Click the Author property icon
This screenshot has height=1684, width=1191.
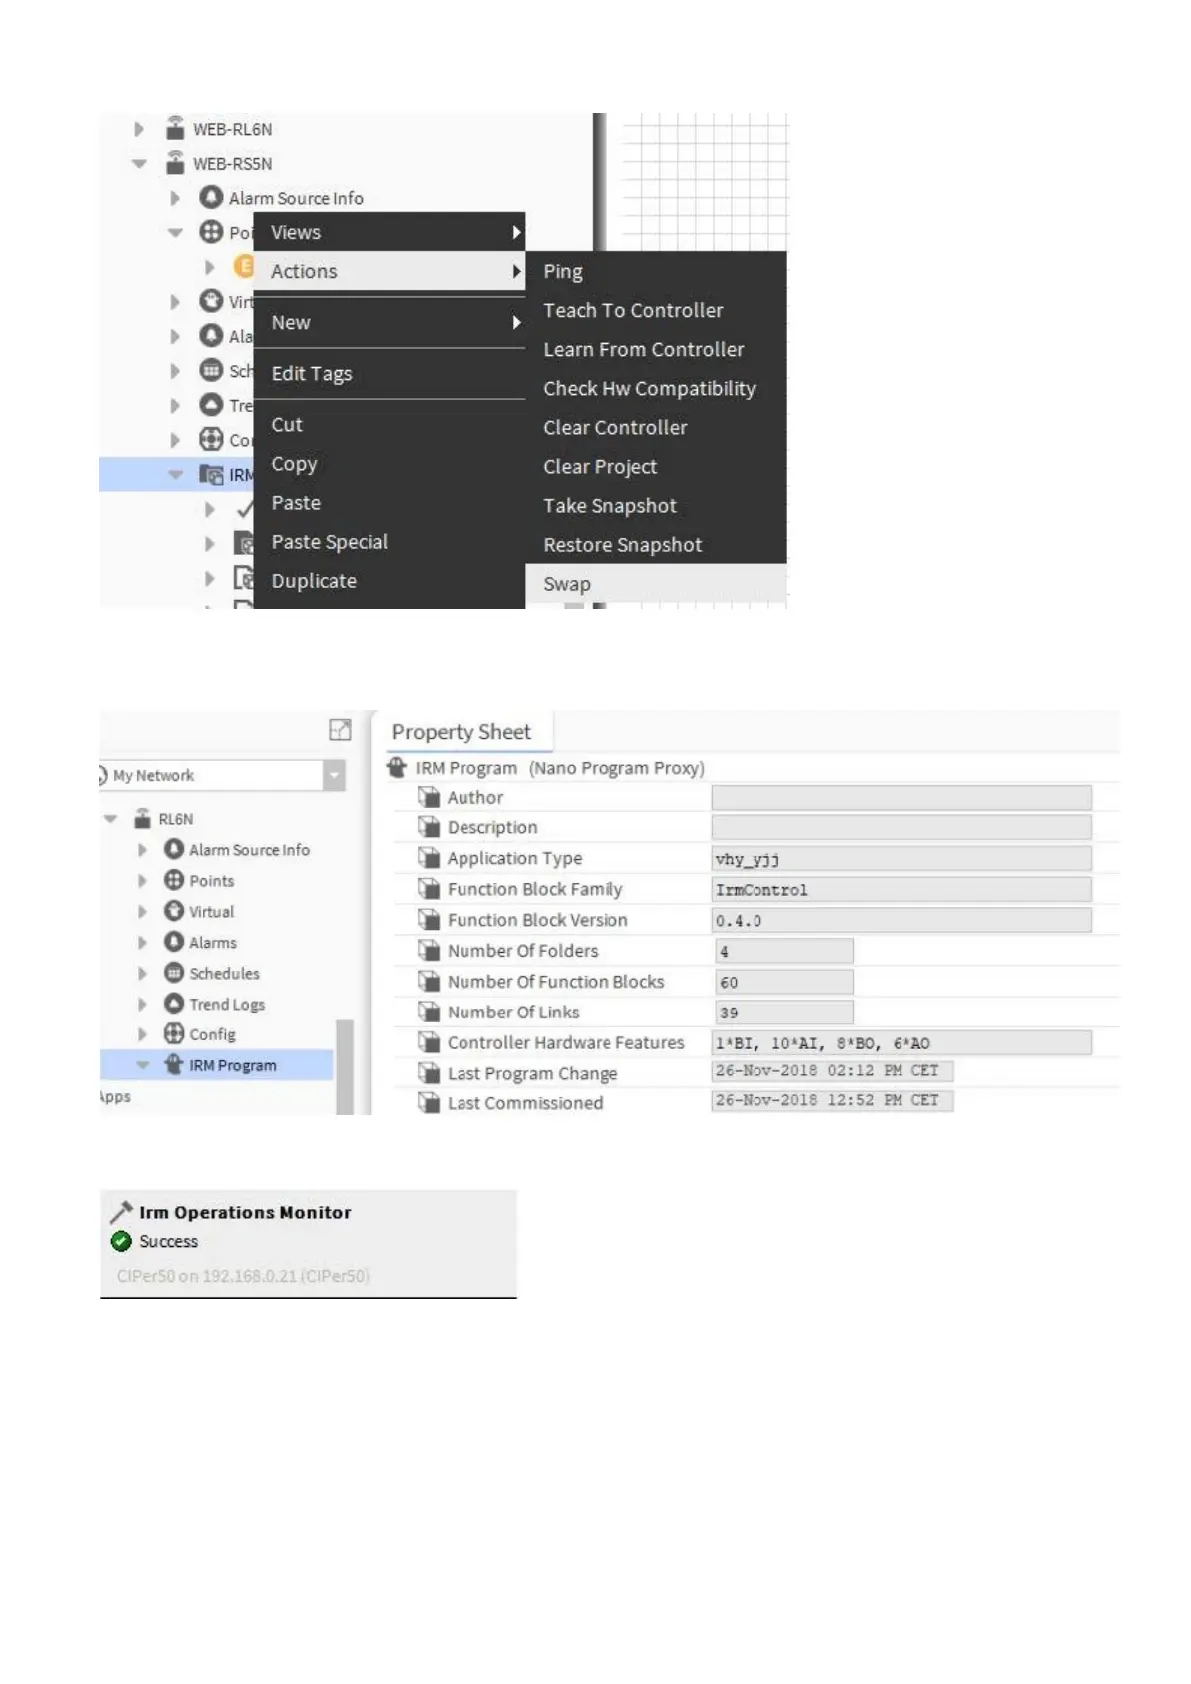[429, 797]
